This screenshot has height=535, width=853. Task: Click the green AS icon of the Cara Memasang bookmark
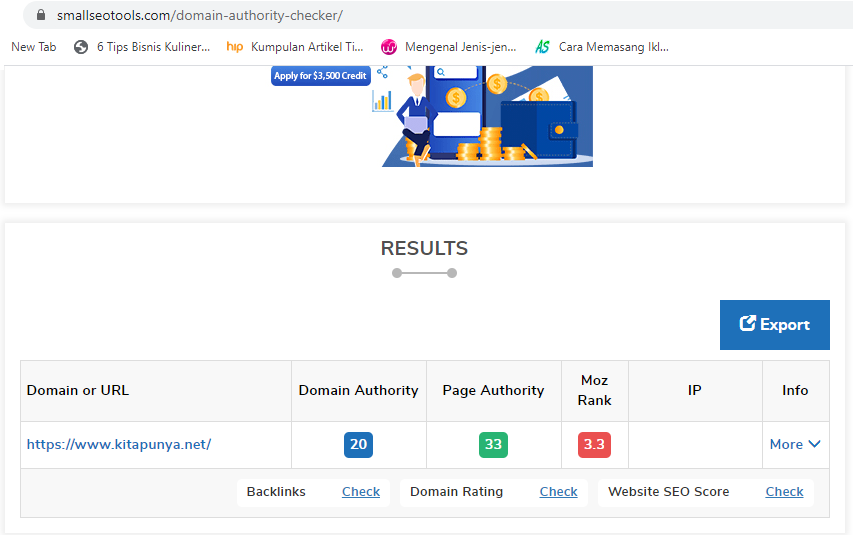coord(542,46)
